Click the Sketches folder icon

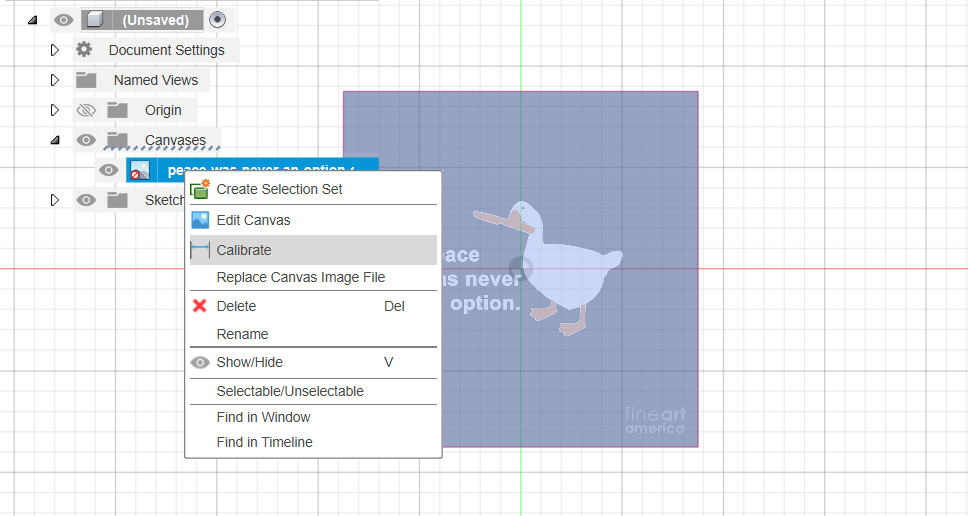(x=117, y=200)
